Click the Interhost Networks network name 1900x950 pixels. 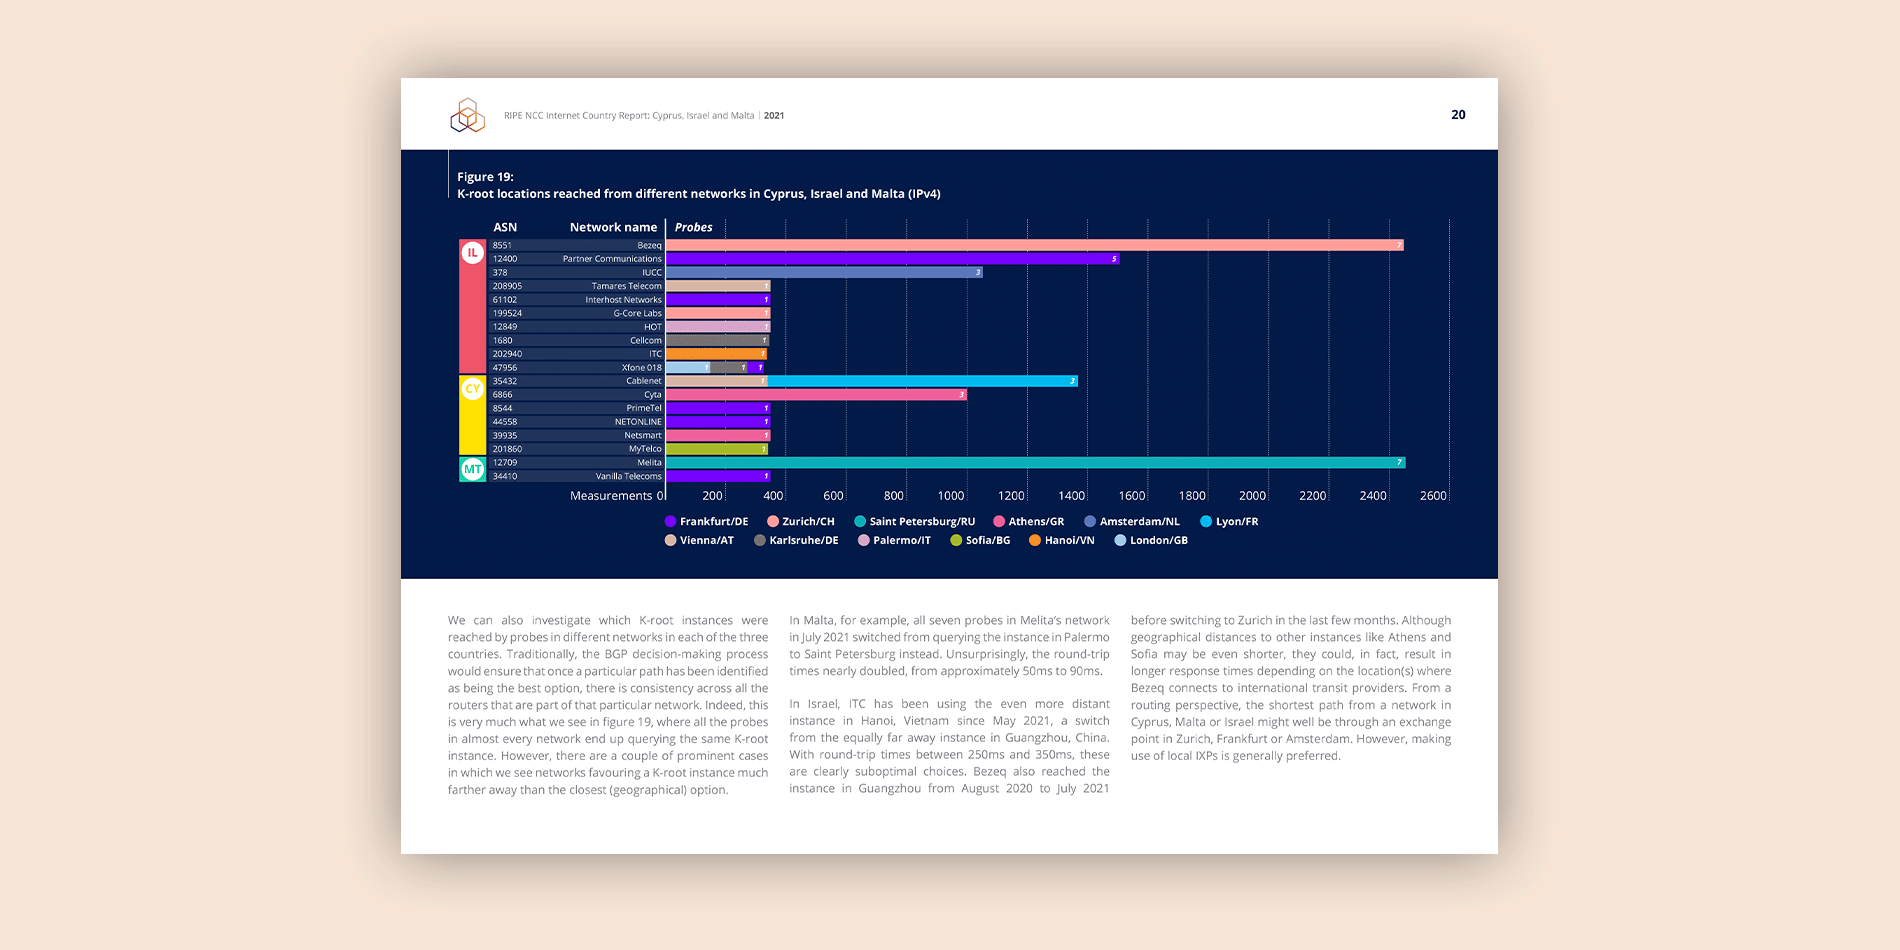(x=624, y=300)
